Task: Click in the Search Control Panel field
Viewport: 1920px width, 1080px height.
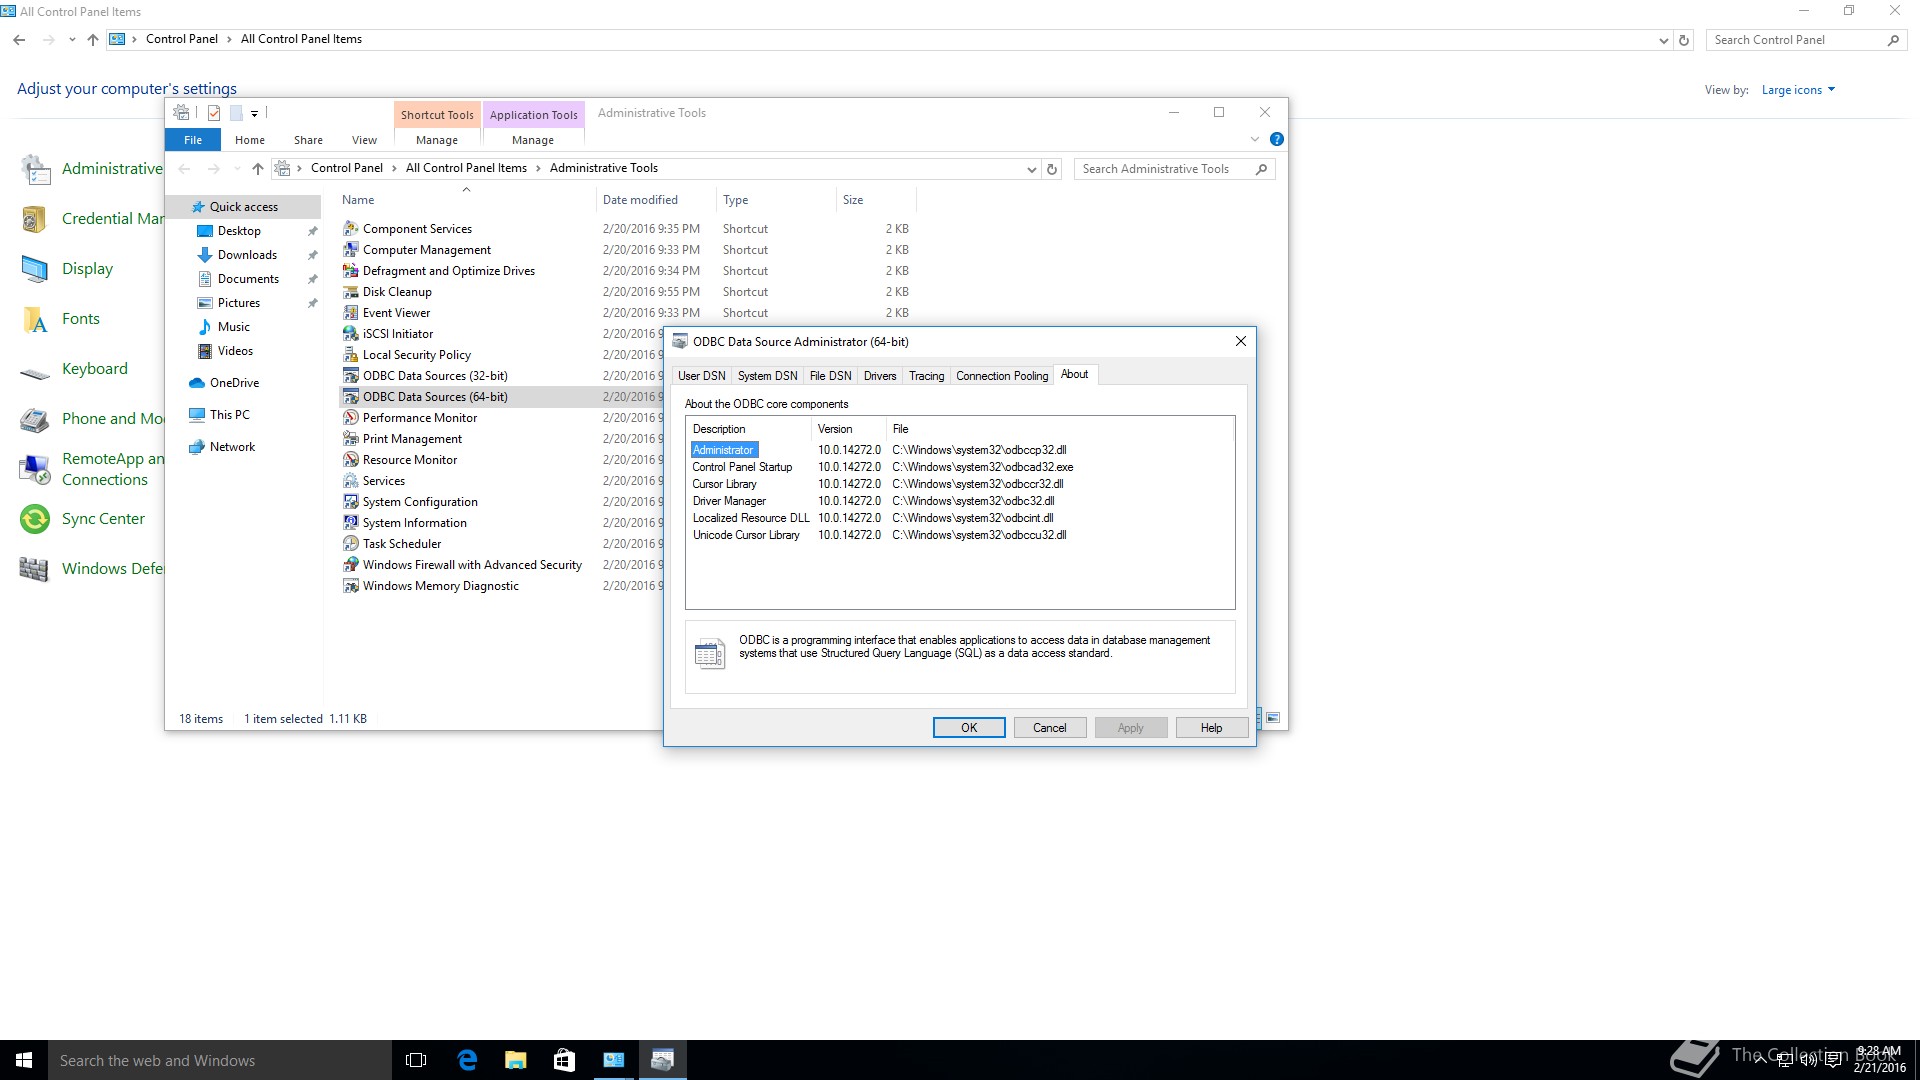Action: point(1797,40)
